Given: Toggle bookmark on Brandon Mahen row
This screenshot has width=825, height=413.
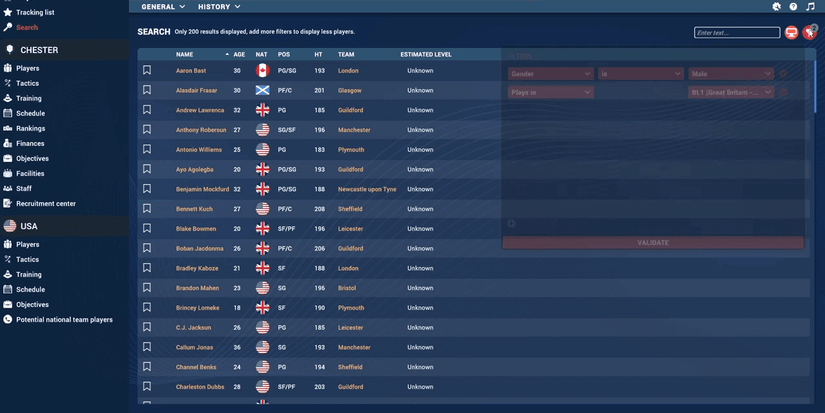Looking at the screenshot, I should (147, 287).
